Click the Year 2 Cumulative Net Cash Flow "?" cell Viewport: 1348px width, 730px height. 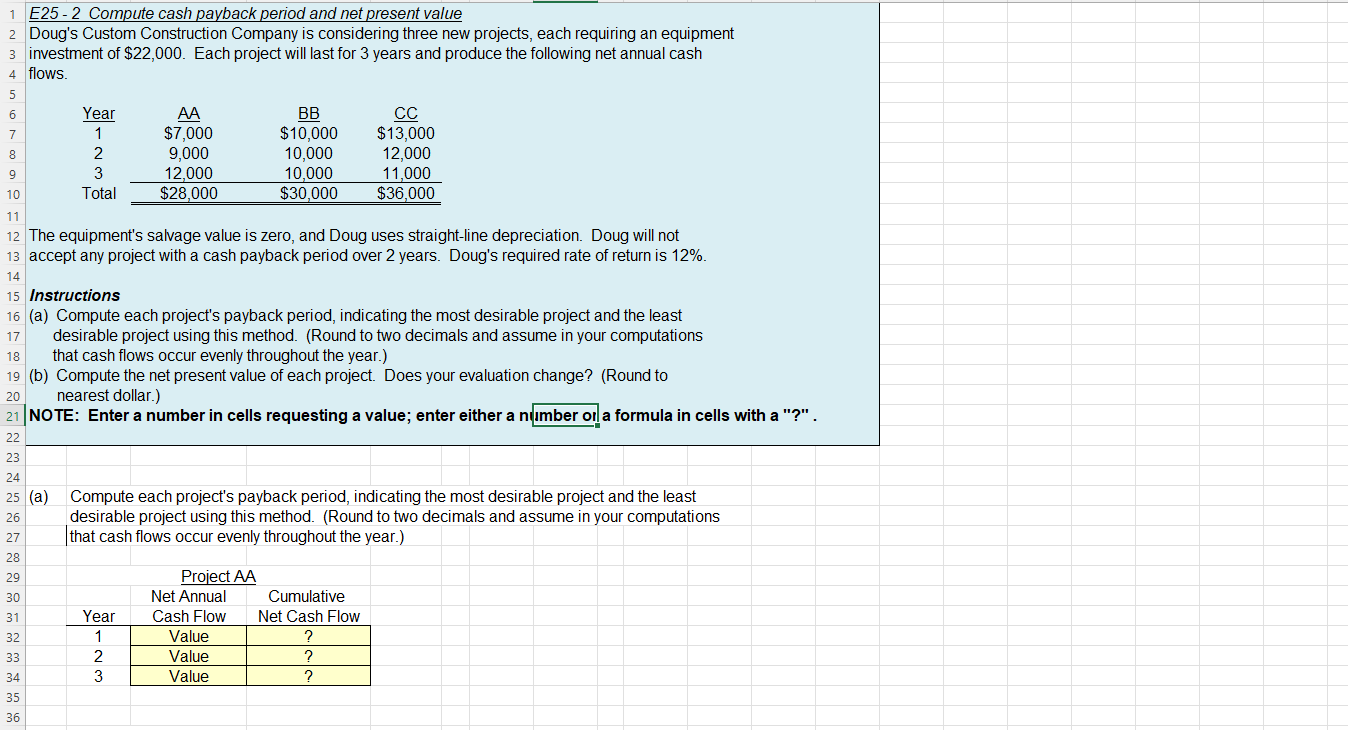pyautogui.click(x=308, y=656)
